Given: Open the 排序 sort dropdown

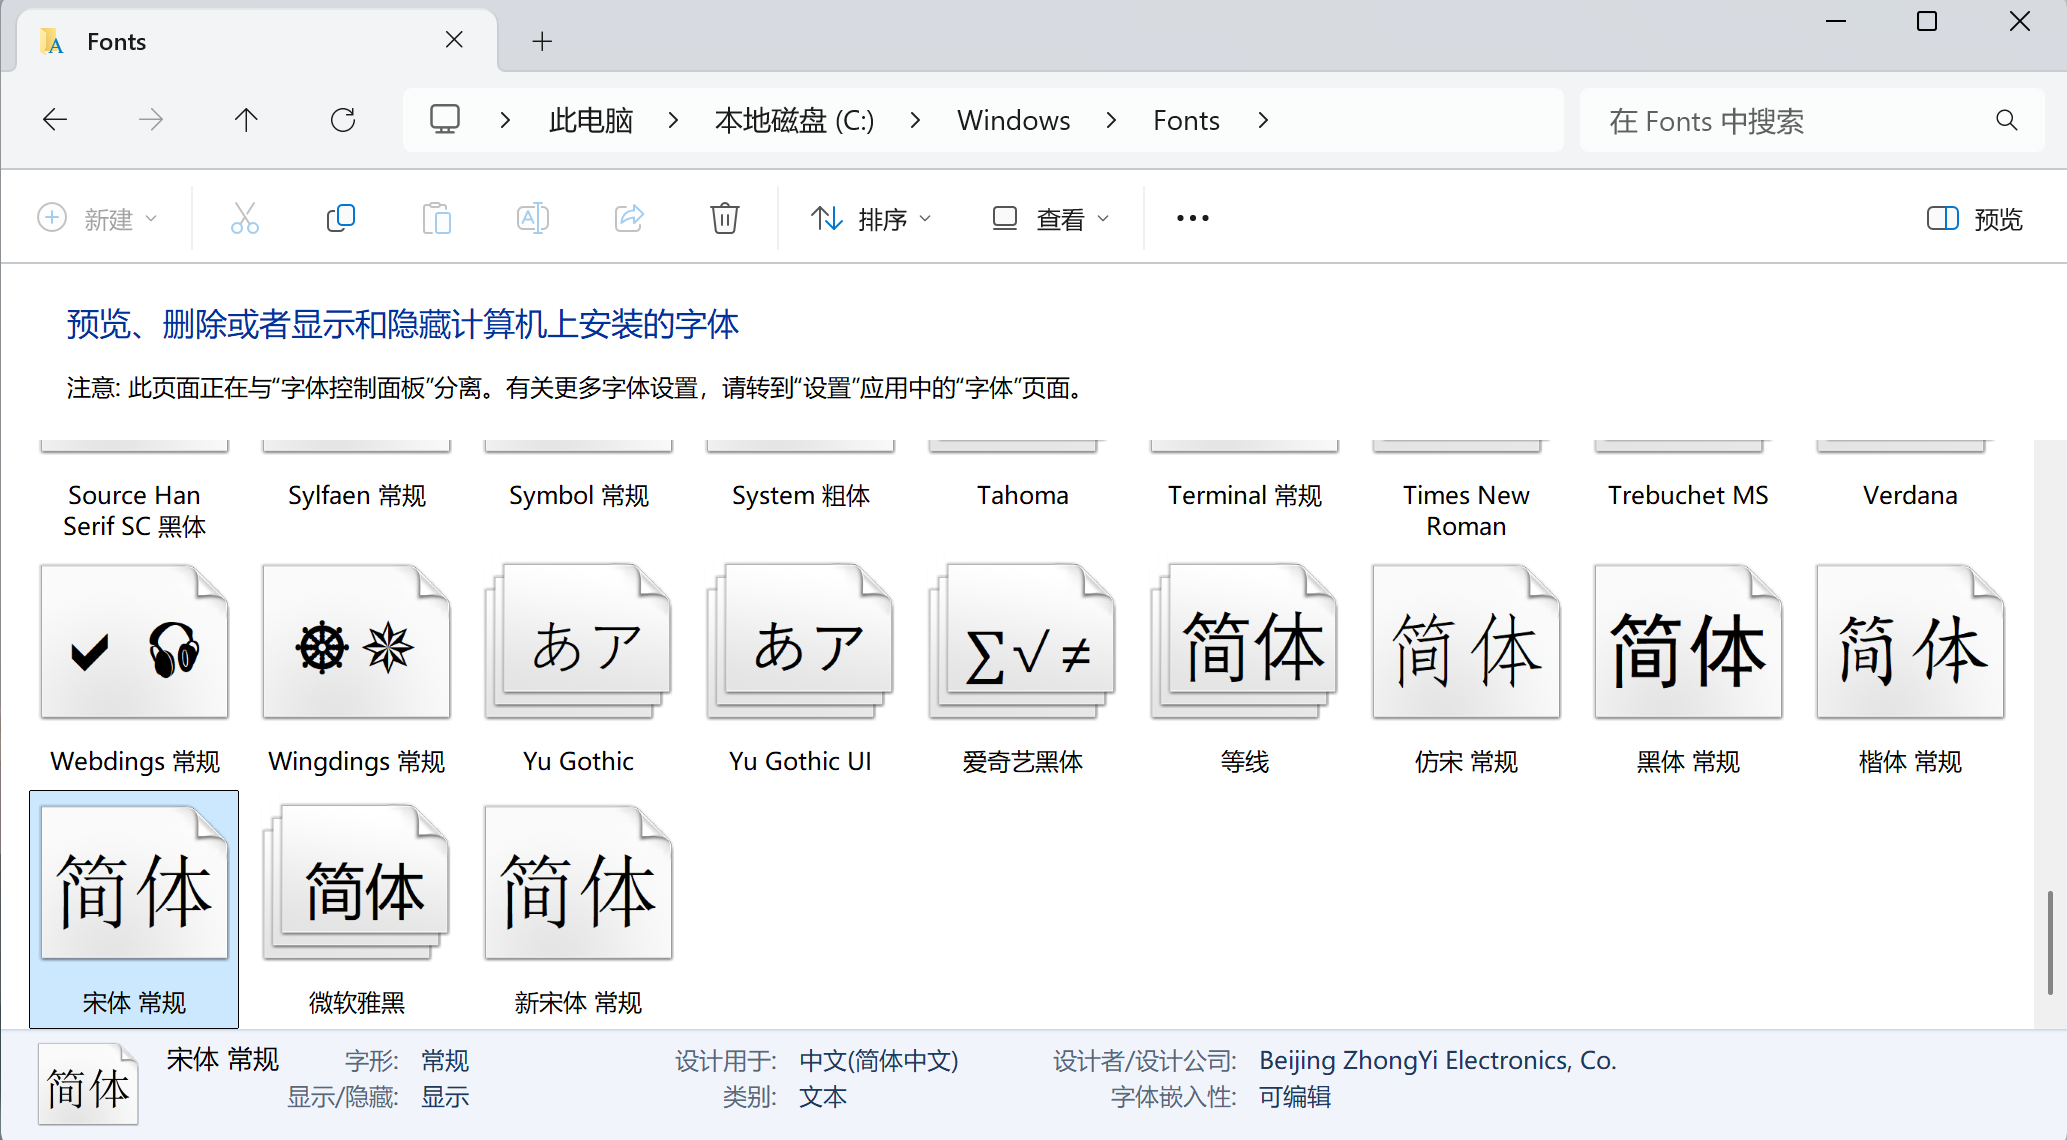Looking at the screenshot, I should pyautogui.click(x=871, y=219).
